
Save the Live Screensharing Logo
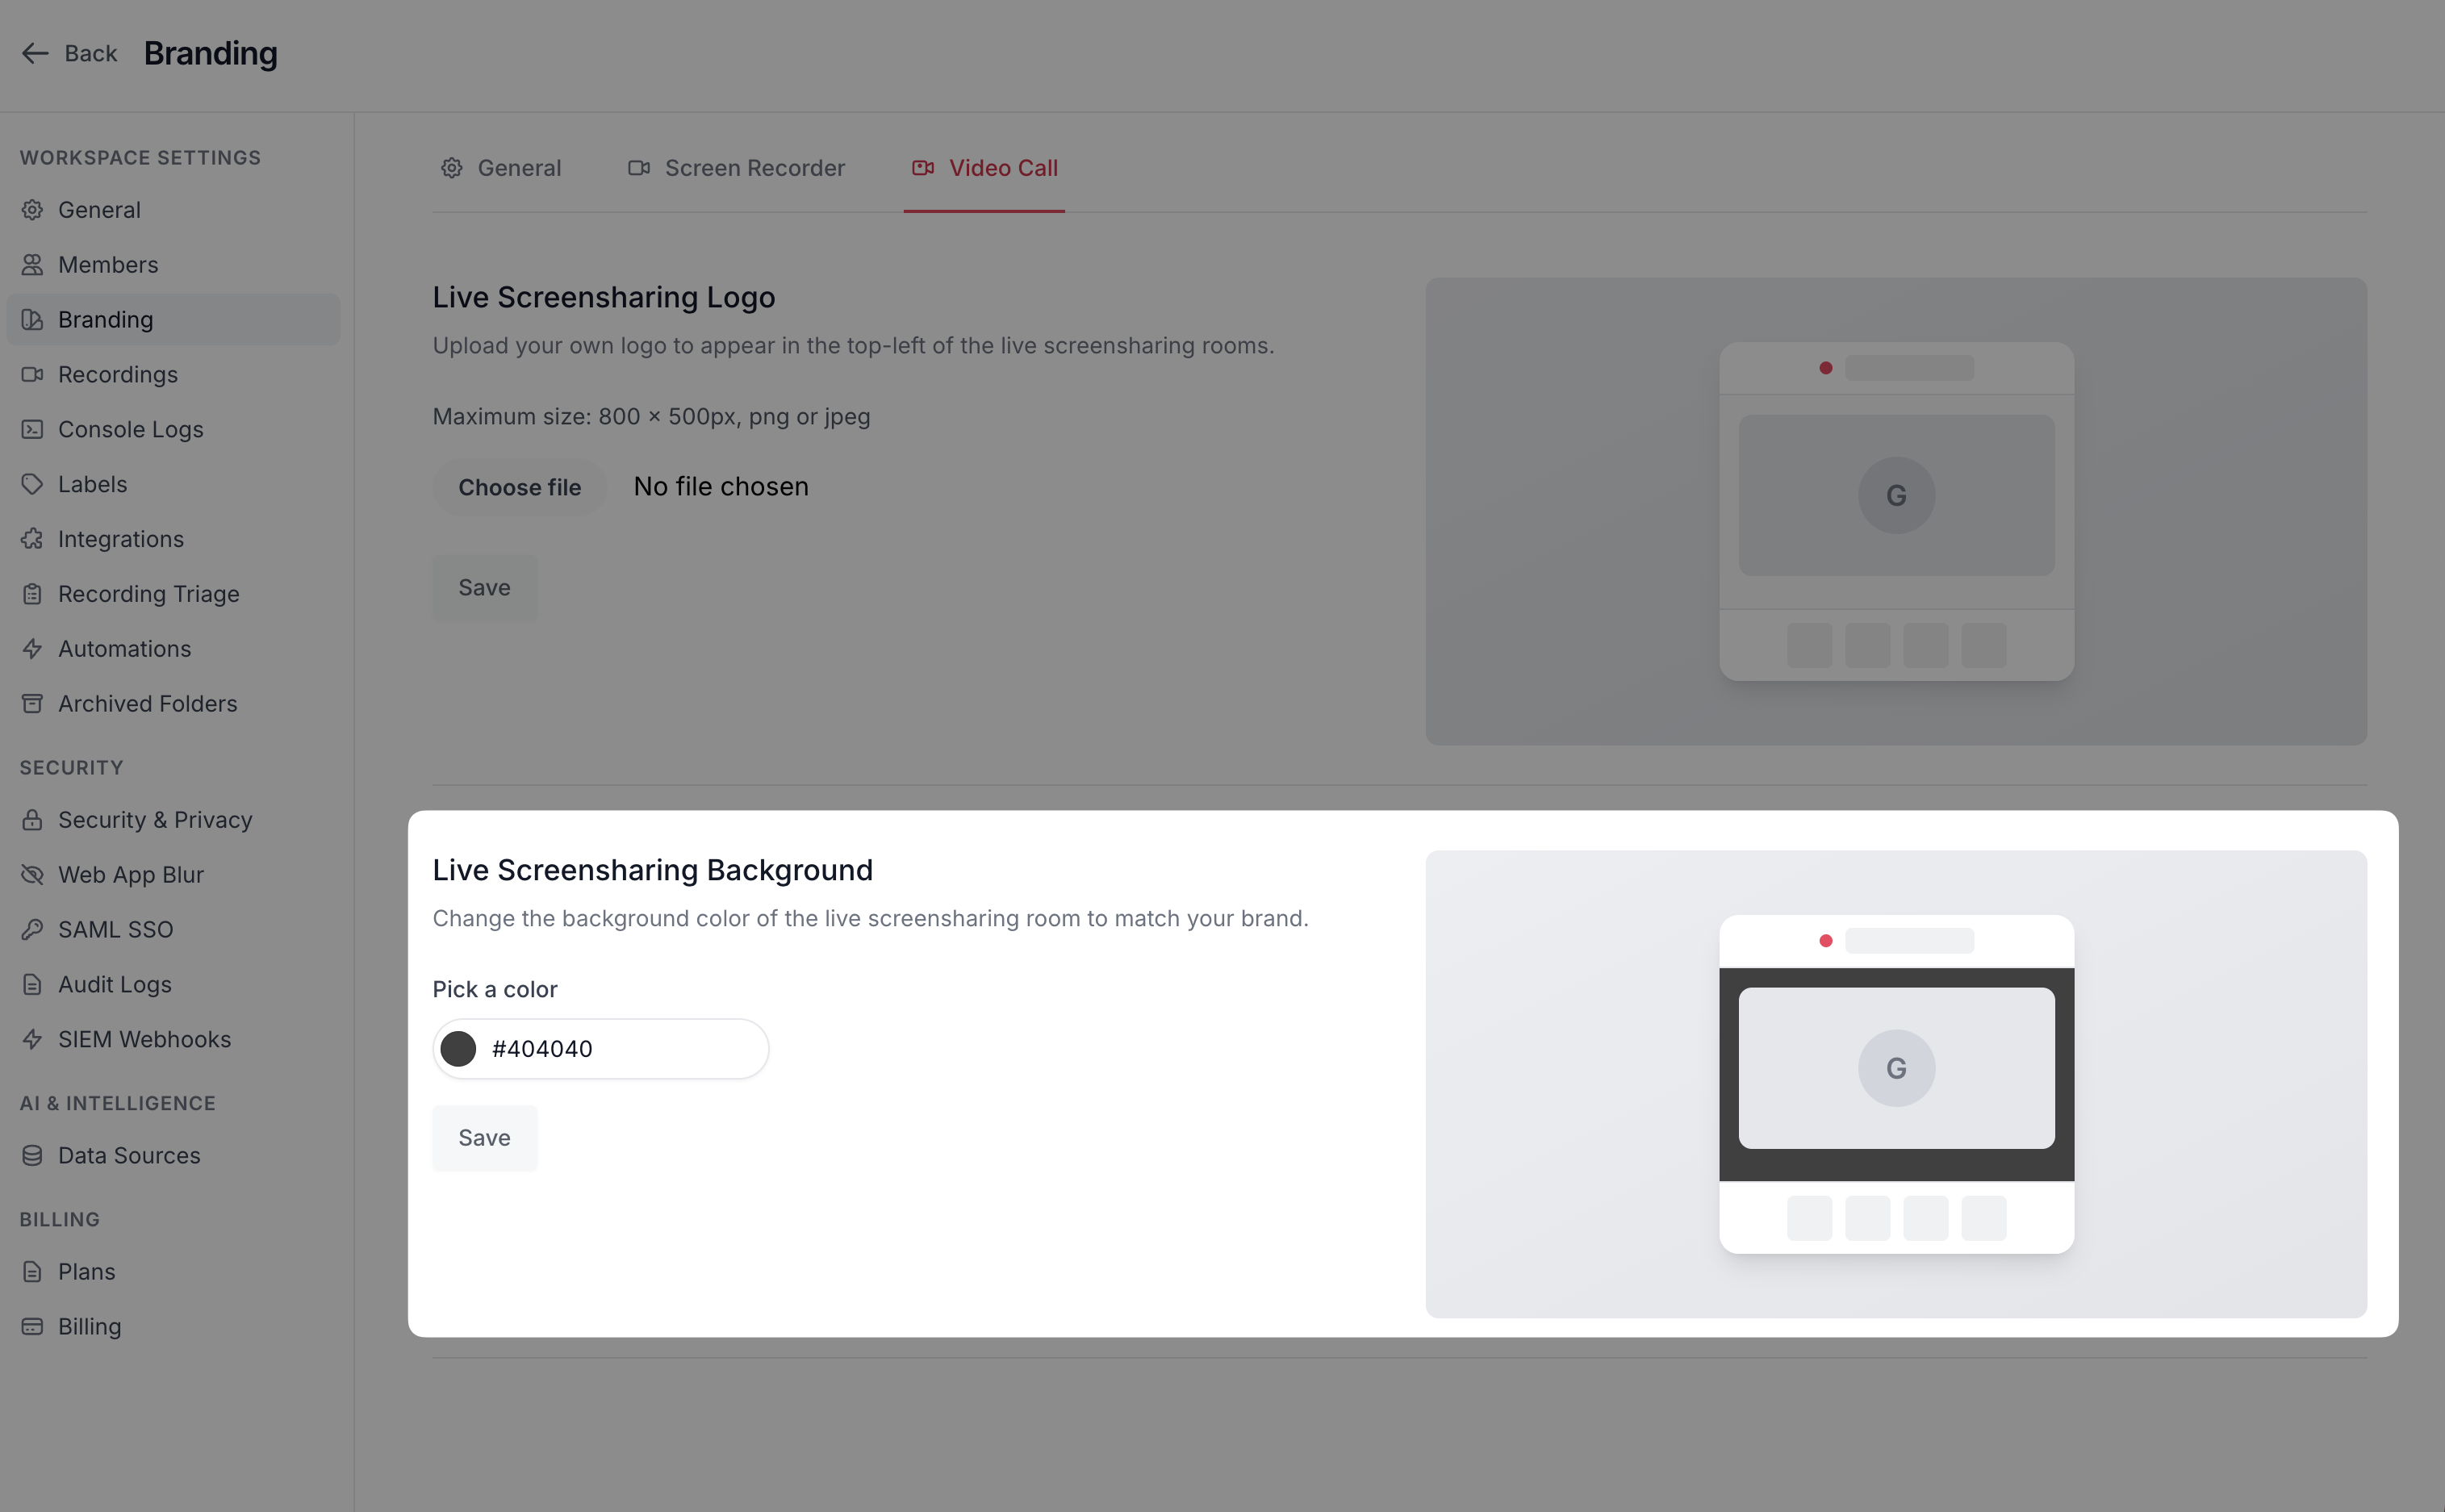[484, 588]
